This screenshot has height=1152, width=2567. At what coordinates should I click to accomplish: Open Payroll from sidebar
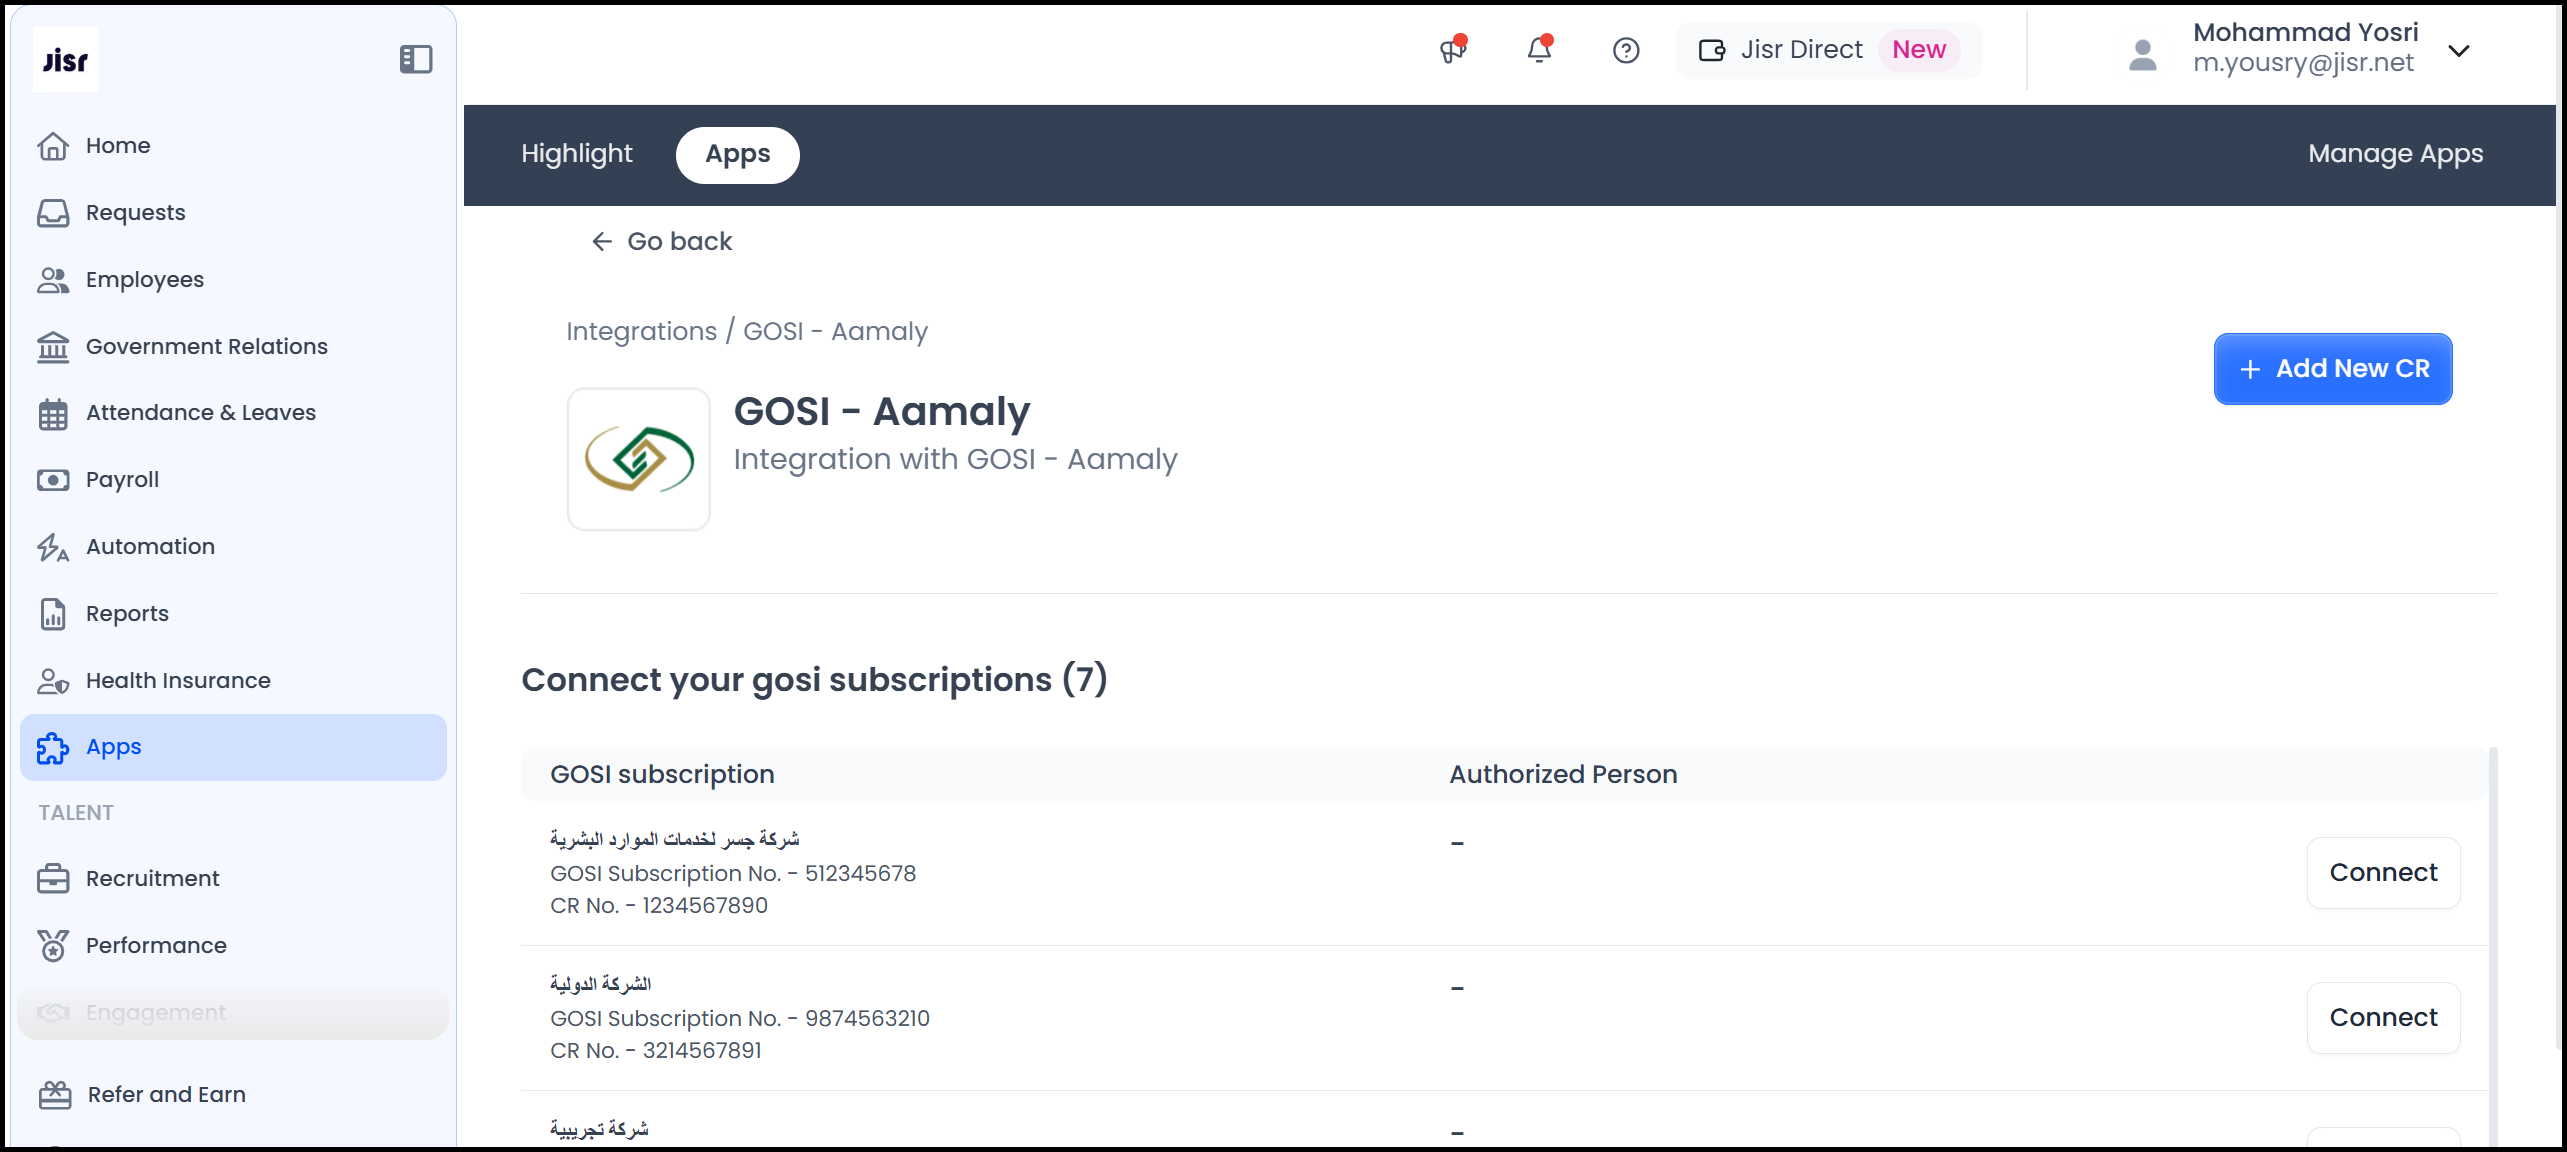[x=122, y=479]
